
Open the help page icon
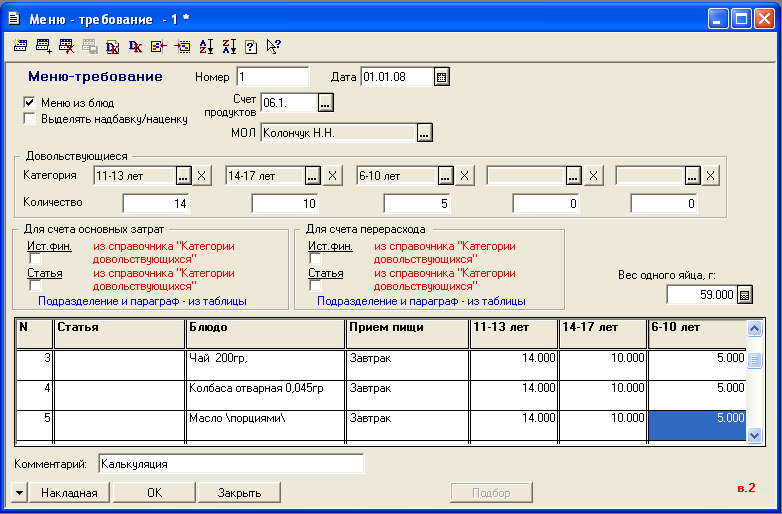click(x=251, y=46)
